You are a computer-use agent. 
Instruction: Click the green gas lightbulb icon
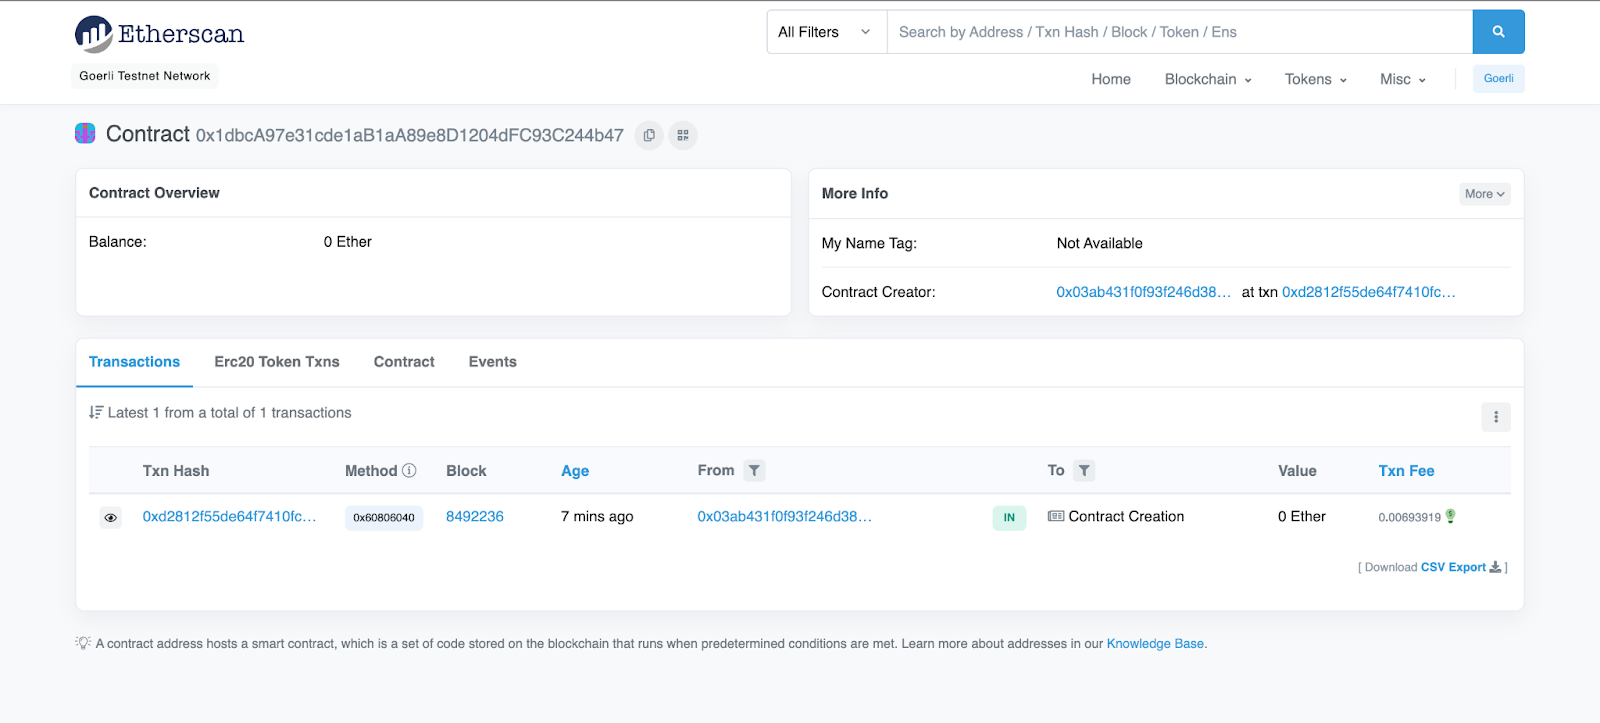(1451, 516)
